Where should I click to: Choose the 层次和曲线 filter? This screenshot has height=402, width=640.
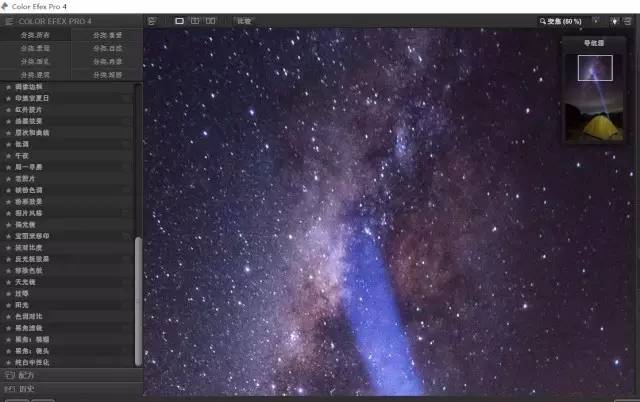pos(67,133)
